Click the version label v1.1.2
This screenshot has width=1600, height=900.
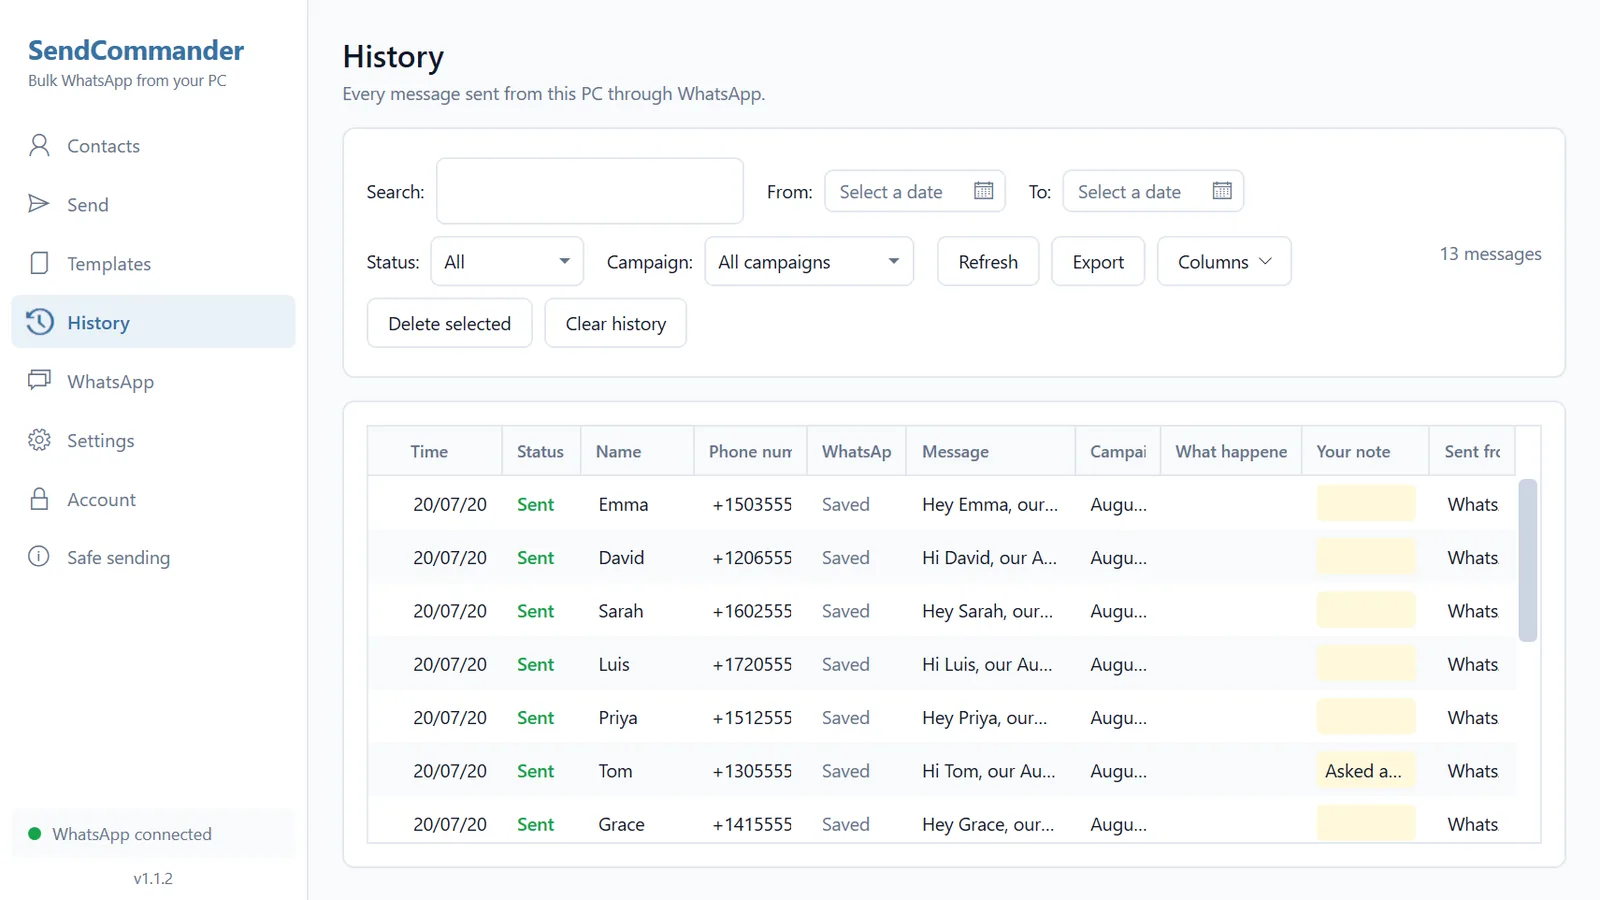[x=153, y=878]
